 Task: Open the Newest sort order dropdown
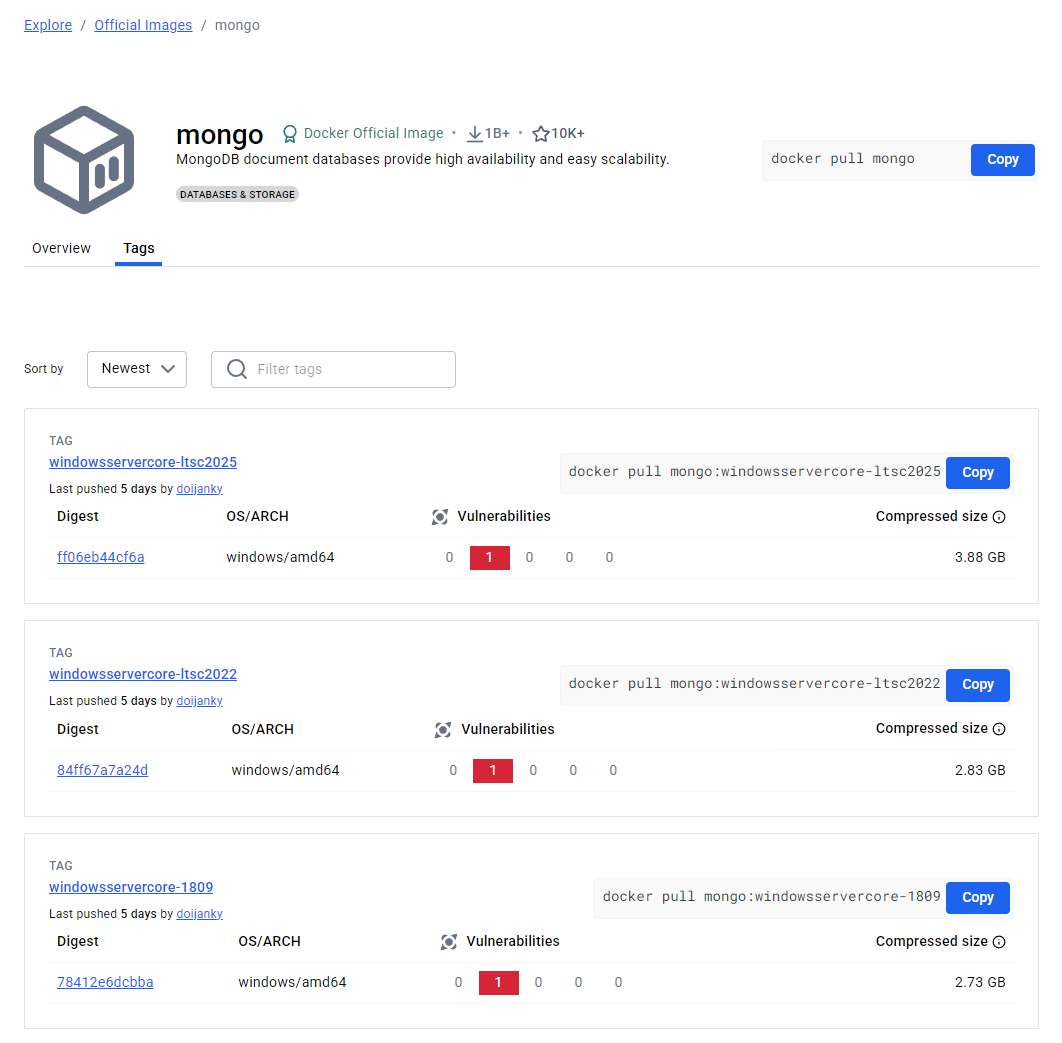137,369
